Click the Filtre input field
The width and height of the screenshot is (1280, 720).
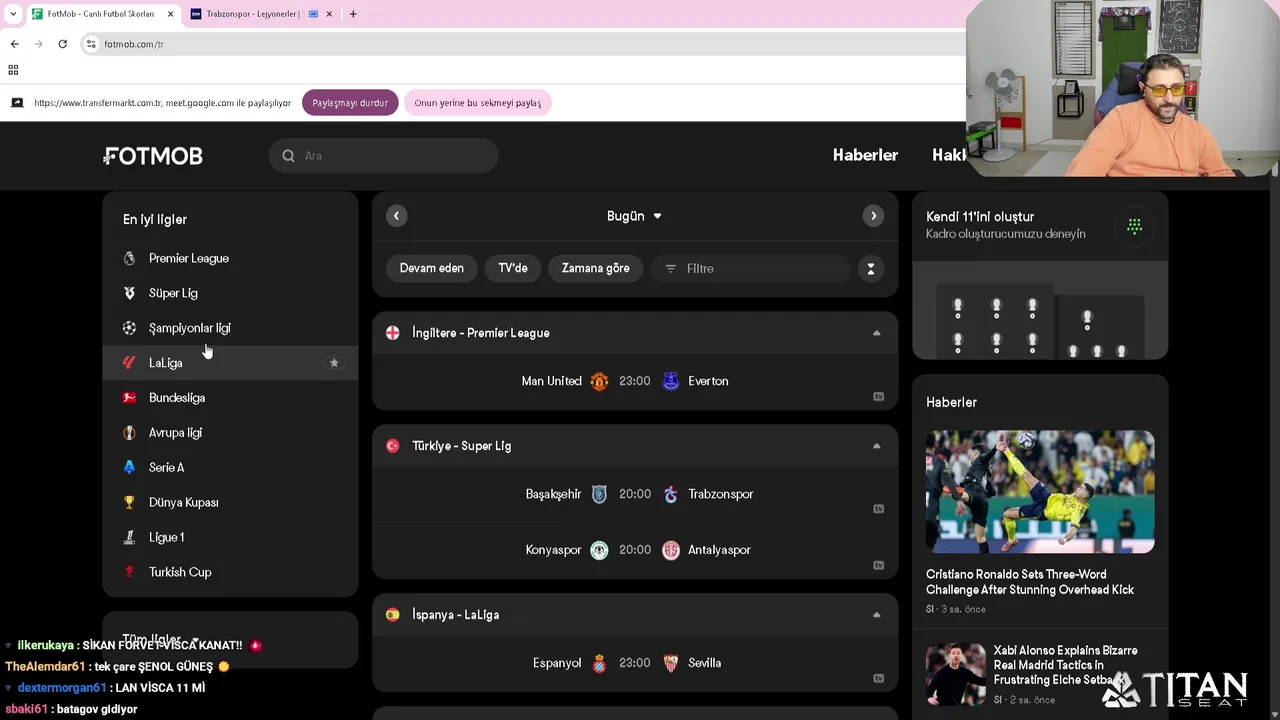[752, 268]
